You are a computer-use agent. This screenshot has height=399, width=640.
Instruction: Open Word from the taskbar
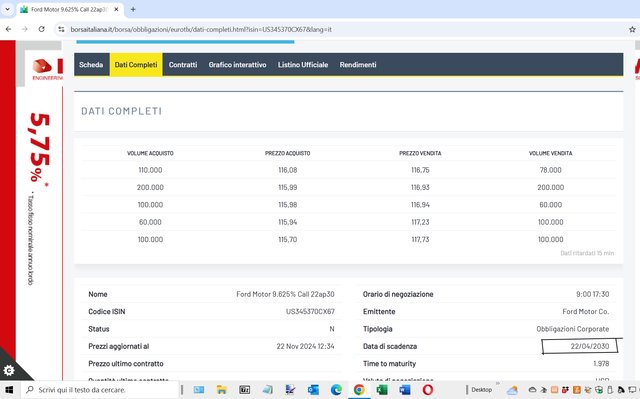[x=404, y=390]
